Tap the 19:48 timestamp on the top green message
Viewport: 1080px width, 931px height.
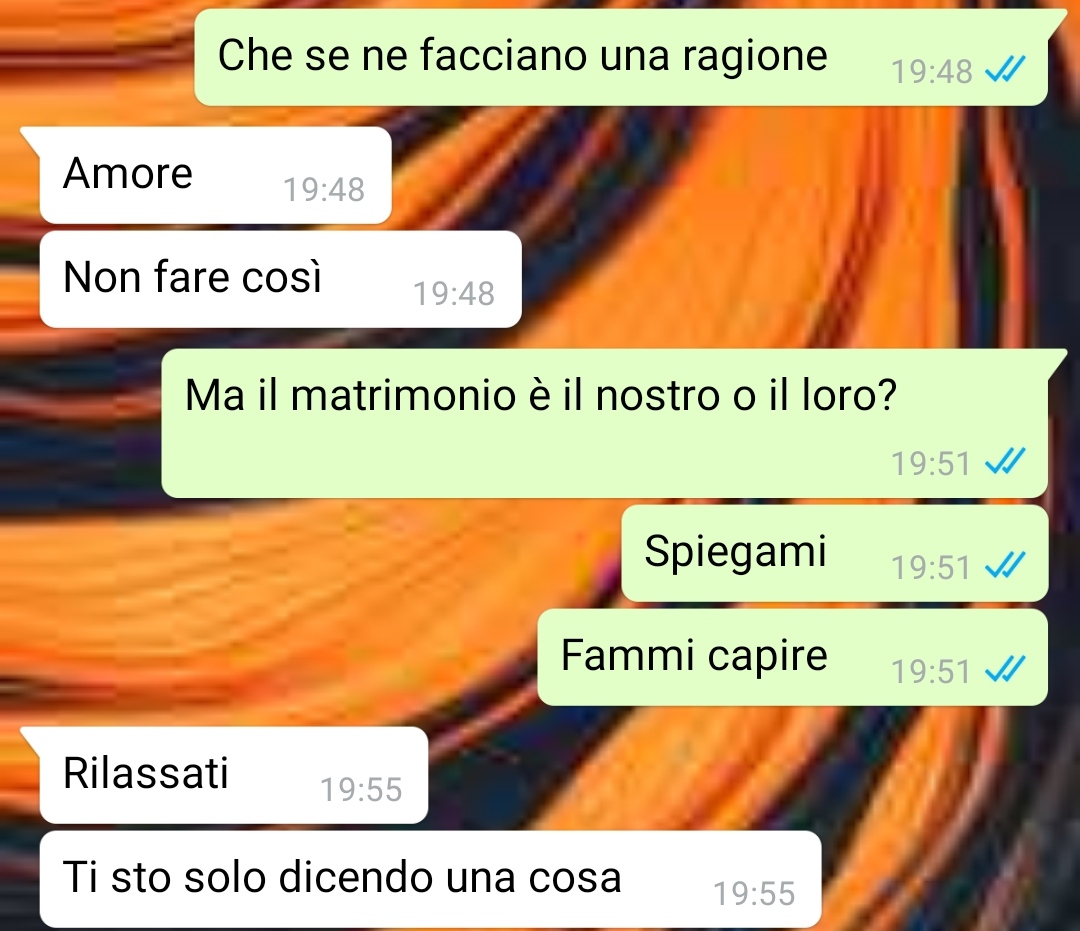(x=932, y=72)
